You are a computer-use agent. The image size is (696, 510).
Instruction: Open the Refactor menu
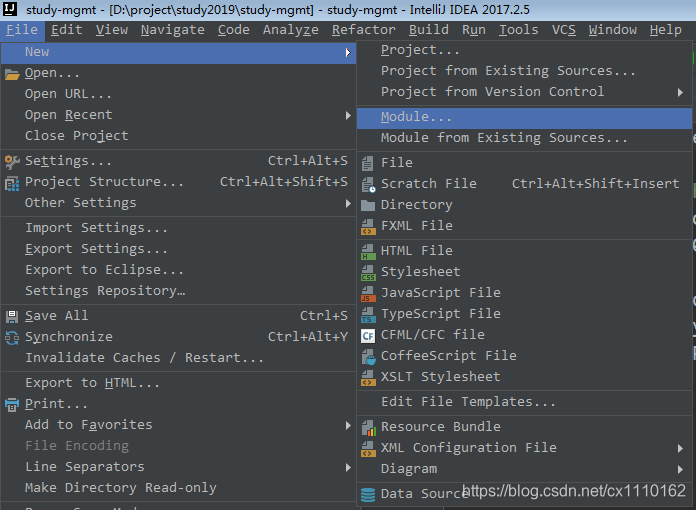pyautogui.click(x=364, y=30)
